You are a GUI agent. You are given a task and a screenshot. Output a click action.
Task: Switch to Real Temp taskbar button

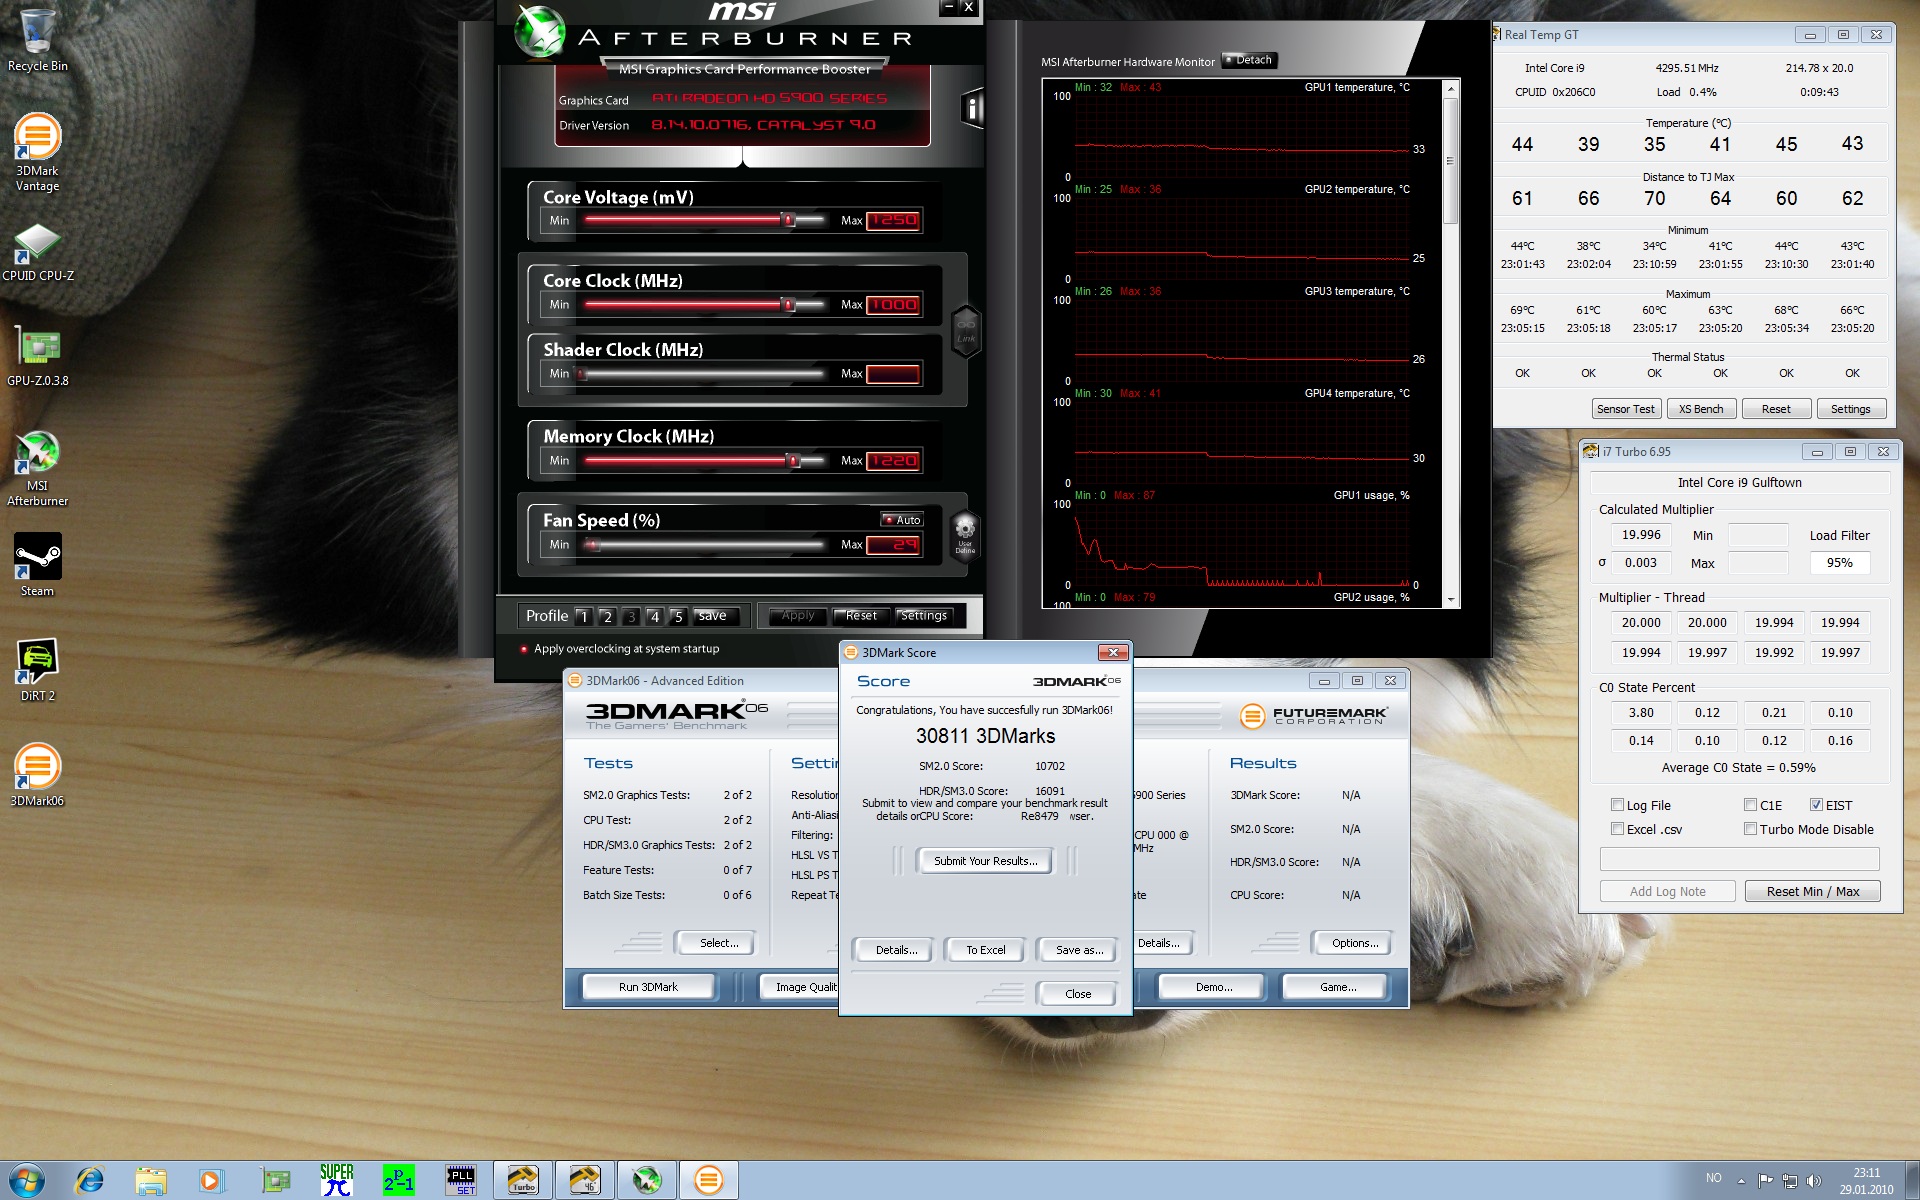click(585, 1181)
